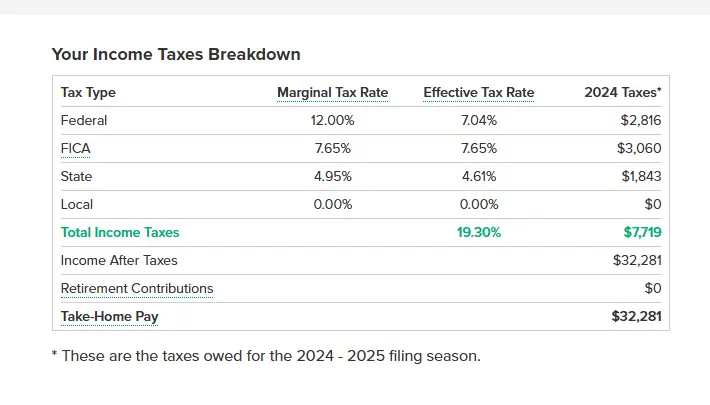This screenshot has width=710, height=405.
Task: Click the Effective Tax Rate column header
Action: coord(479,93)
